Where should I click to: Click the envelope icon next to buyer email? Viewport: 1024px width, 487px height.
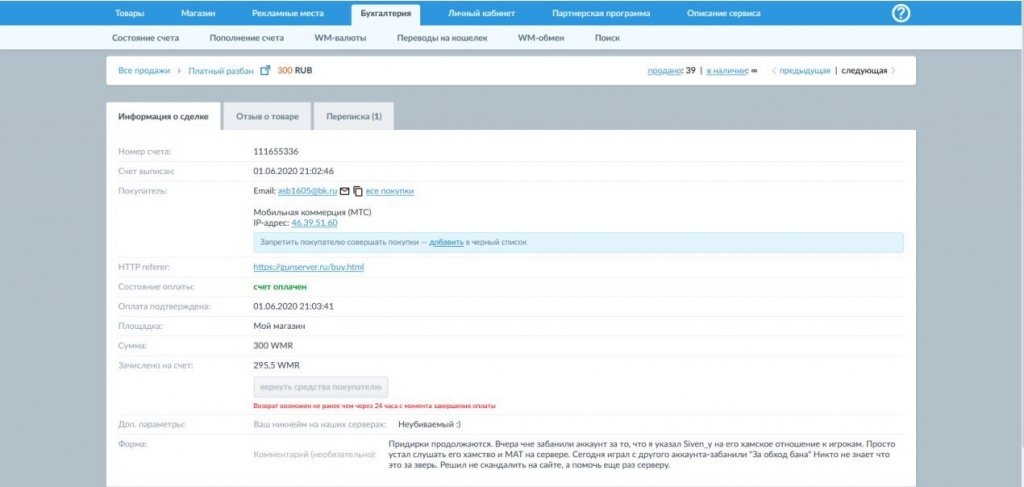coord(345,191)
